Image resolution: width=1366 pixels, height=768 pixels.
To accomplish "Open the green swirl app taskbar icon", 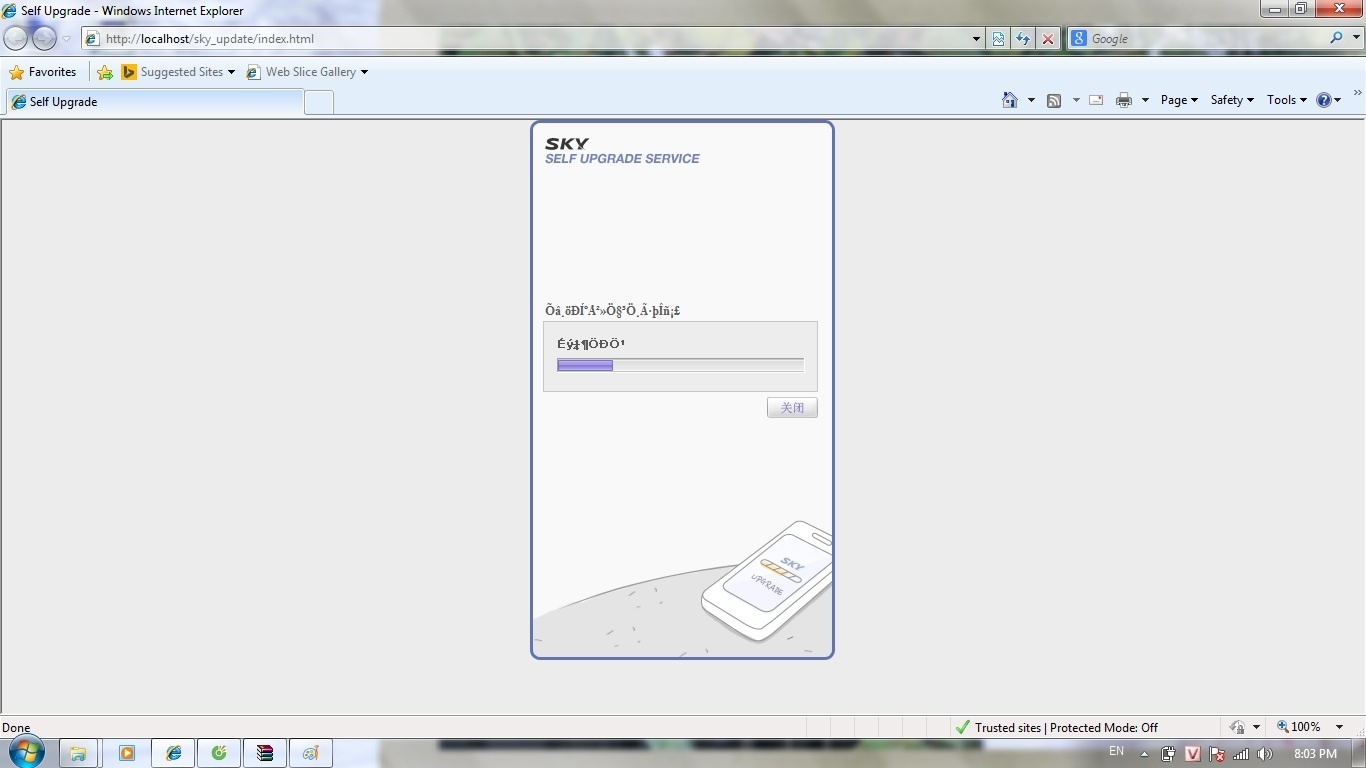I will point(219,753).
